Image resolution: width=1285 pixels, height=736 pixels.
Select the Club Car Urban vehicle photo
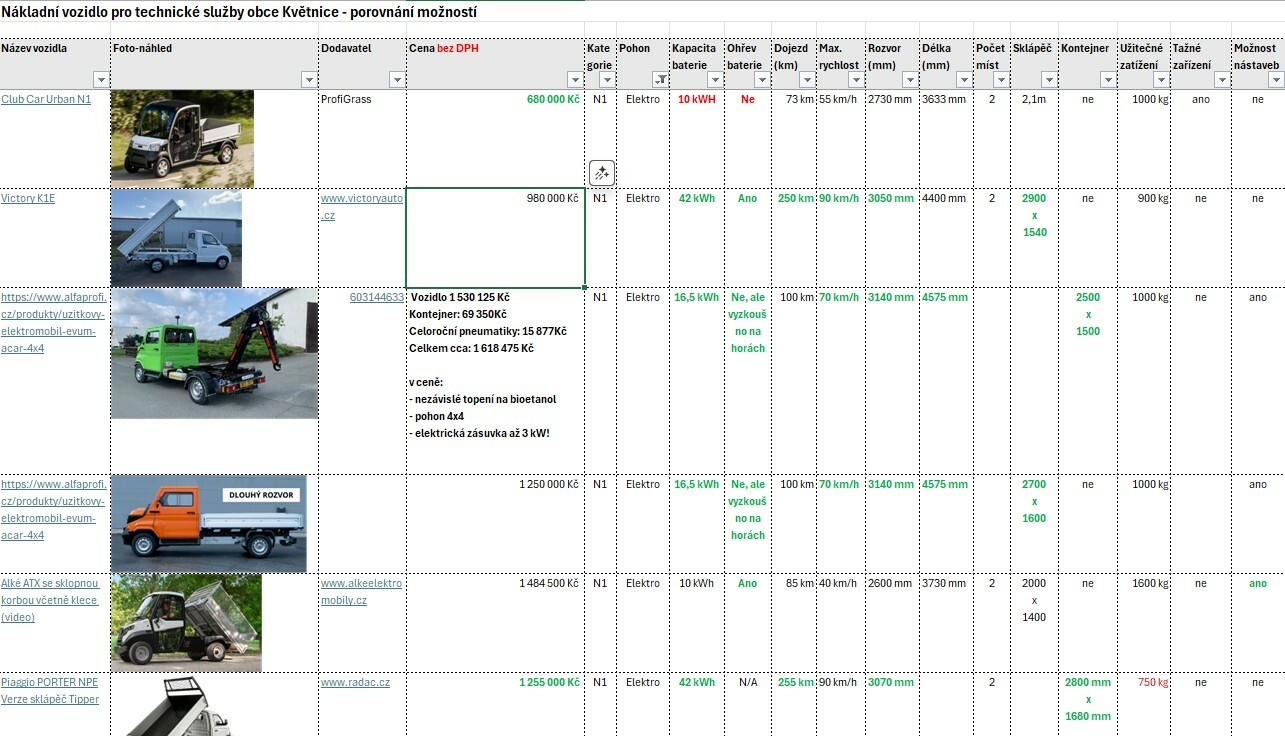pyautogui.click(x=182, y=138)
